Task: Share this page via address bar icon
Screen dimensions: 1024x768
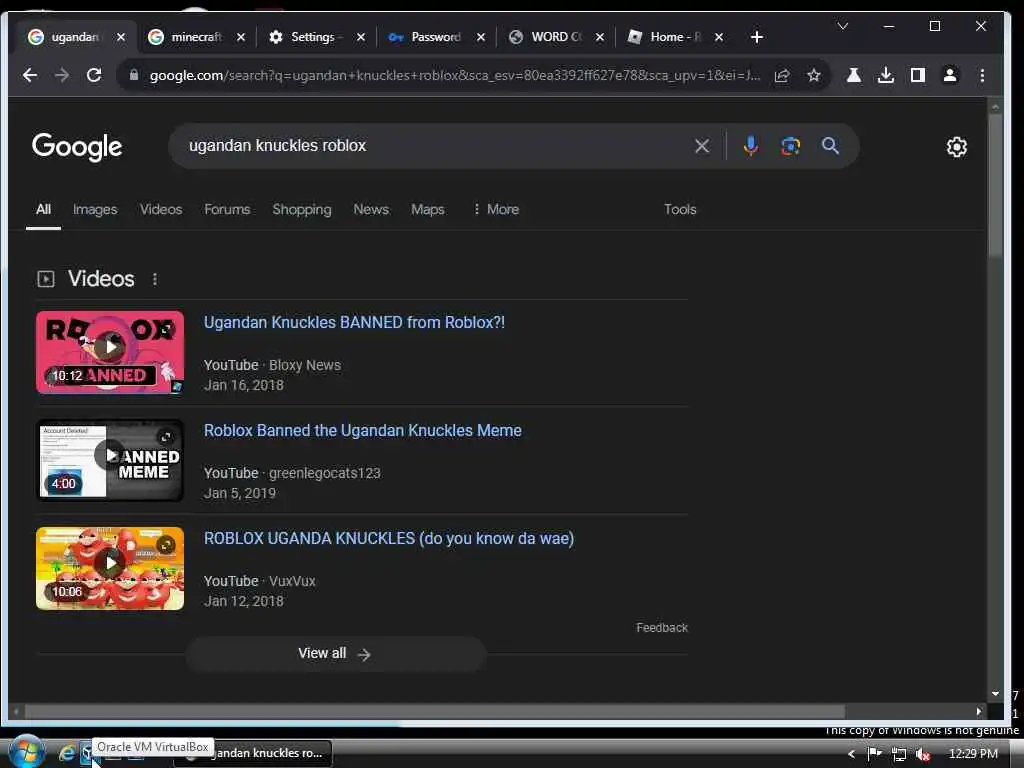Action: [x=782, y=76]
